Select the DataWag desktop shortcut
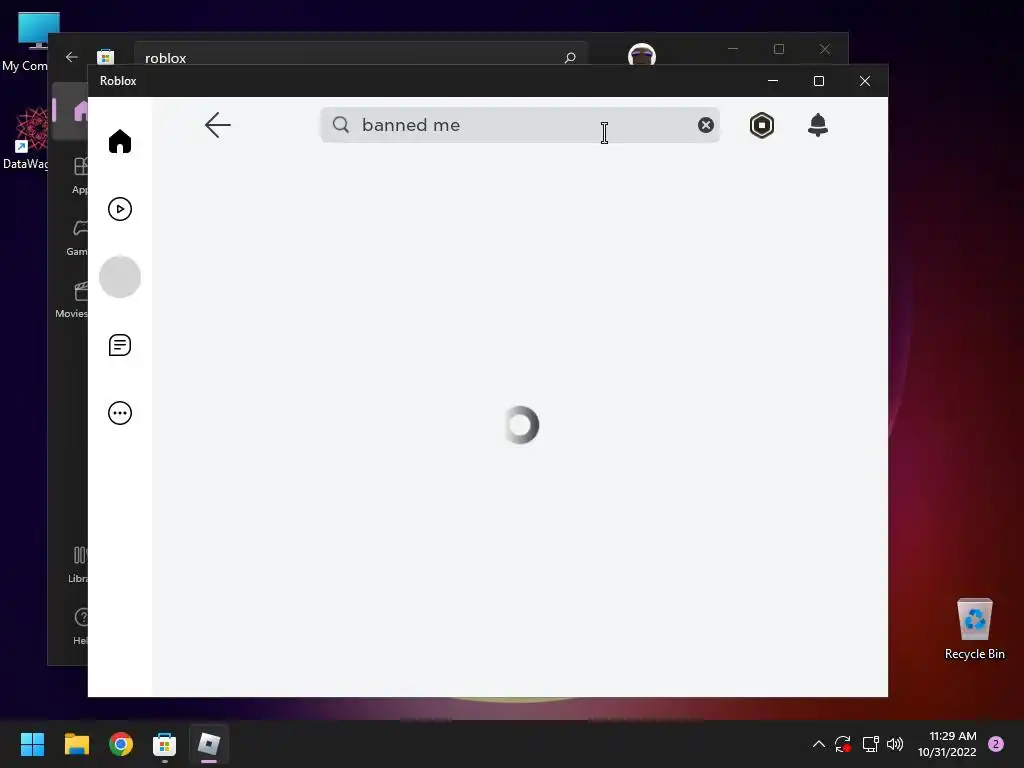Screen dimensions: 1024x768 [x=26, y=138]
